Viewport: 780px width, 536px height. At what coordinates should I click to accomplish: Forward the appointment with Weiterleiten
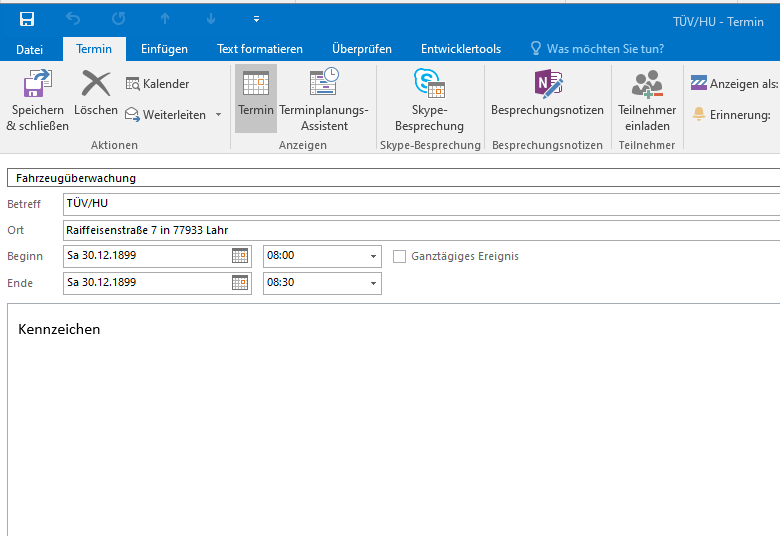(x=166, y=114)
